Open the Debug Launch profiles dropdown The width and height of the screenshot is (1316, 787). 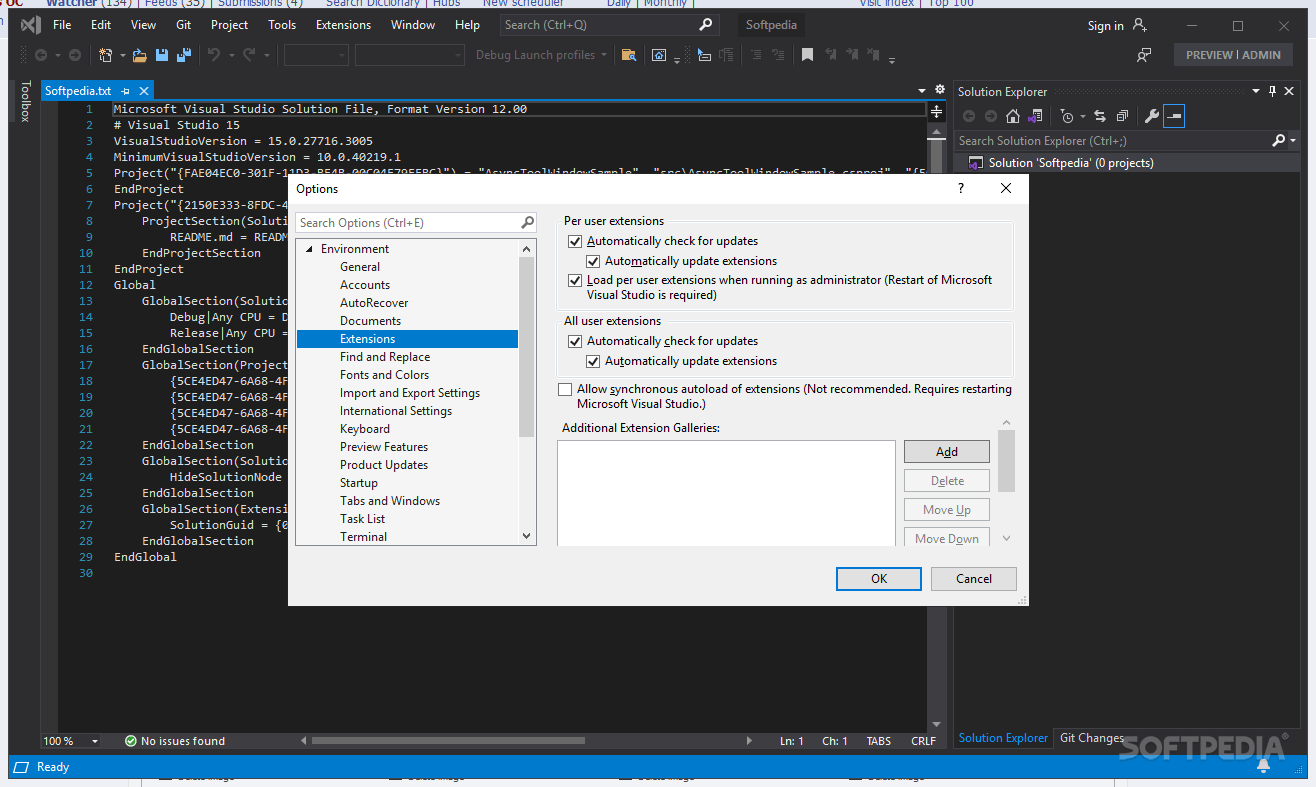[x=541, y=55]
